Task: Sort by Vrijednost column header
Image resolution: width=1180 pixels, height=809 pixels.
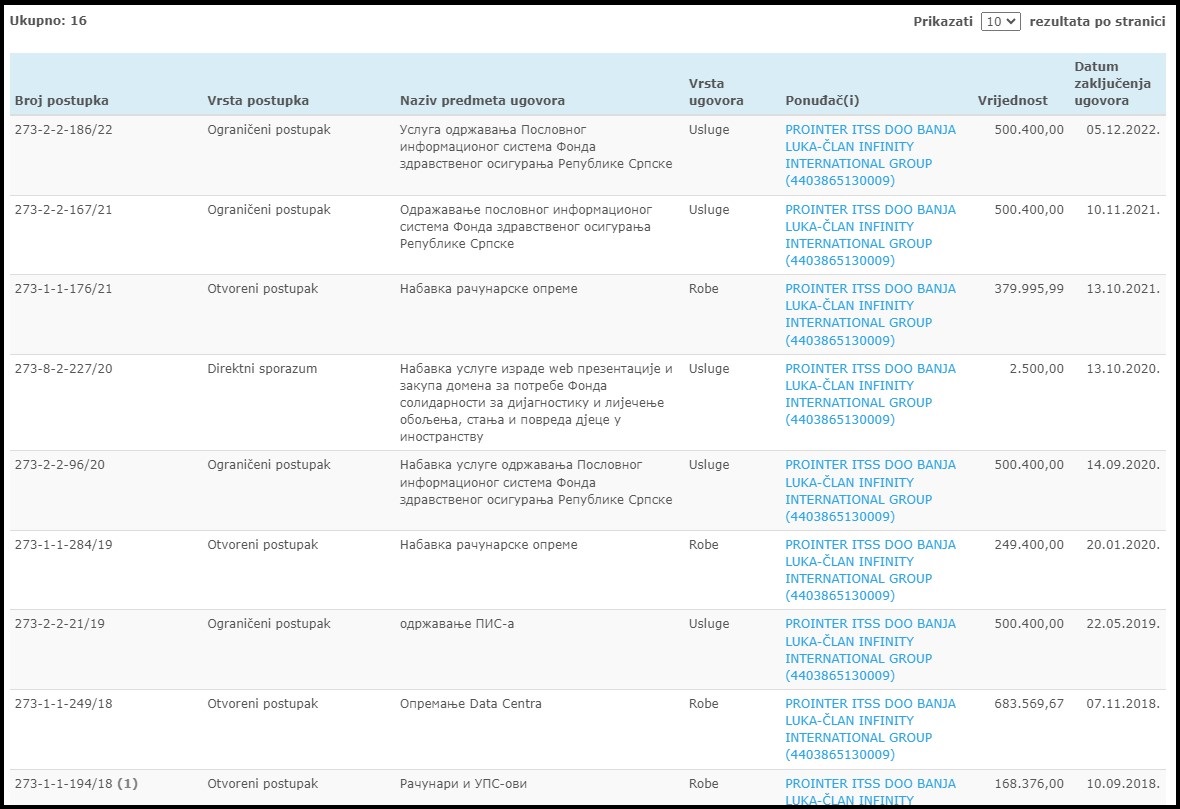Action: pyautogui.click(x=1012, y=100)
